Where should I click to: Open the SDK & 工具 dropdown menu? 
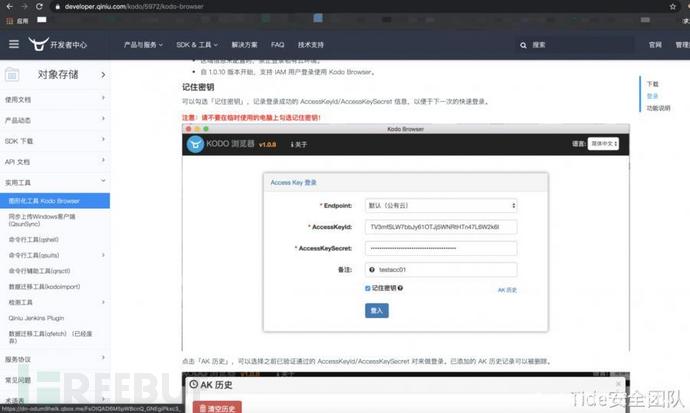197,45
